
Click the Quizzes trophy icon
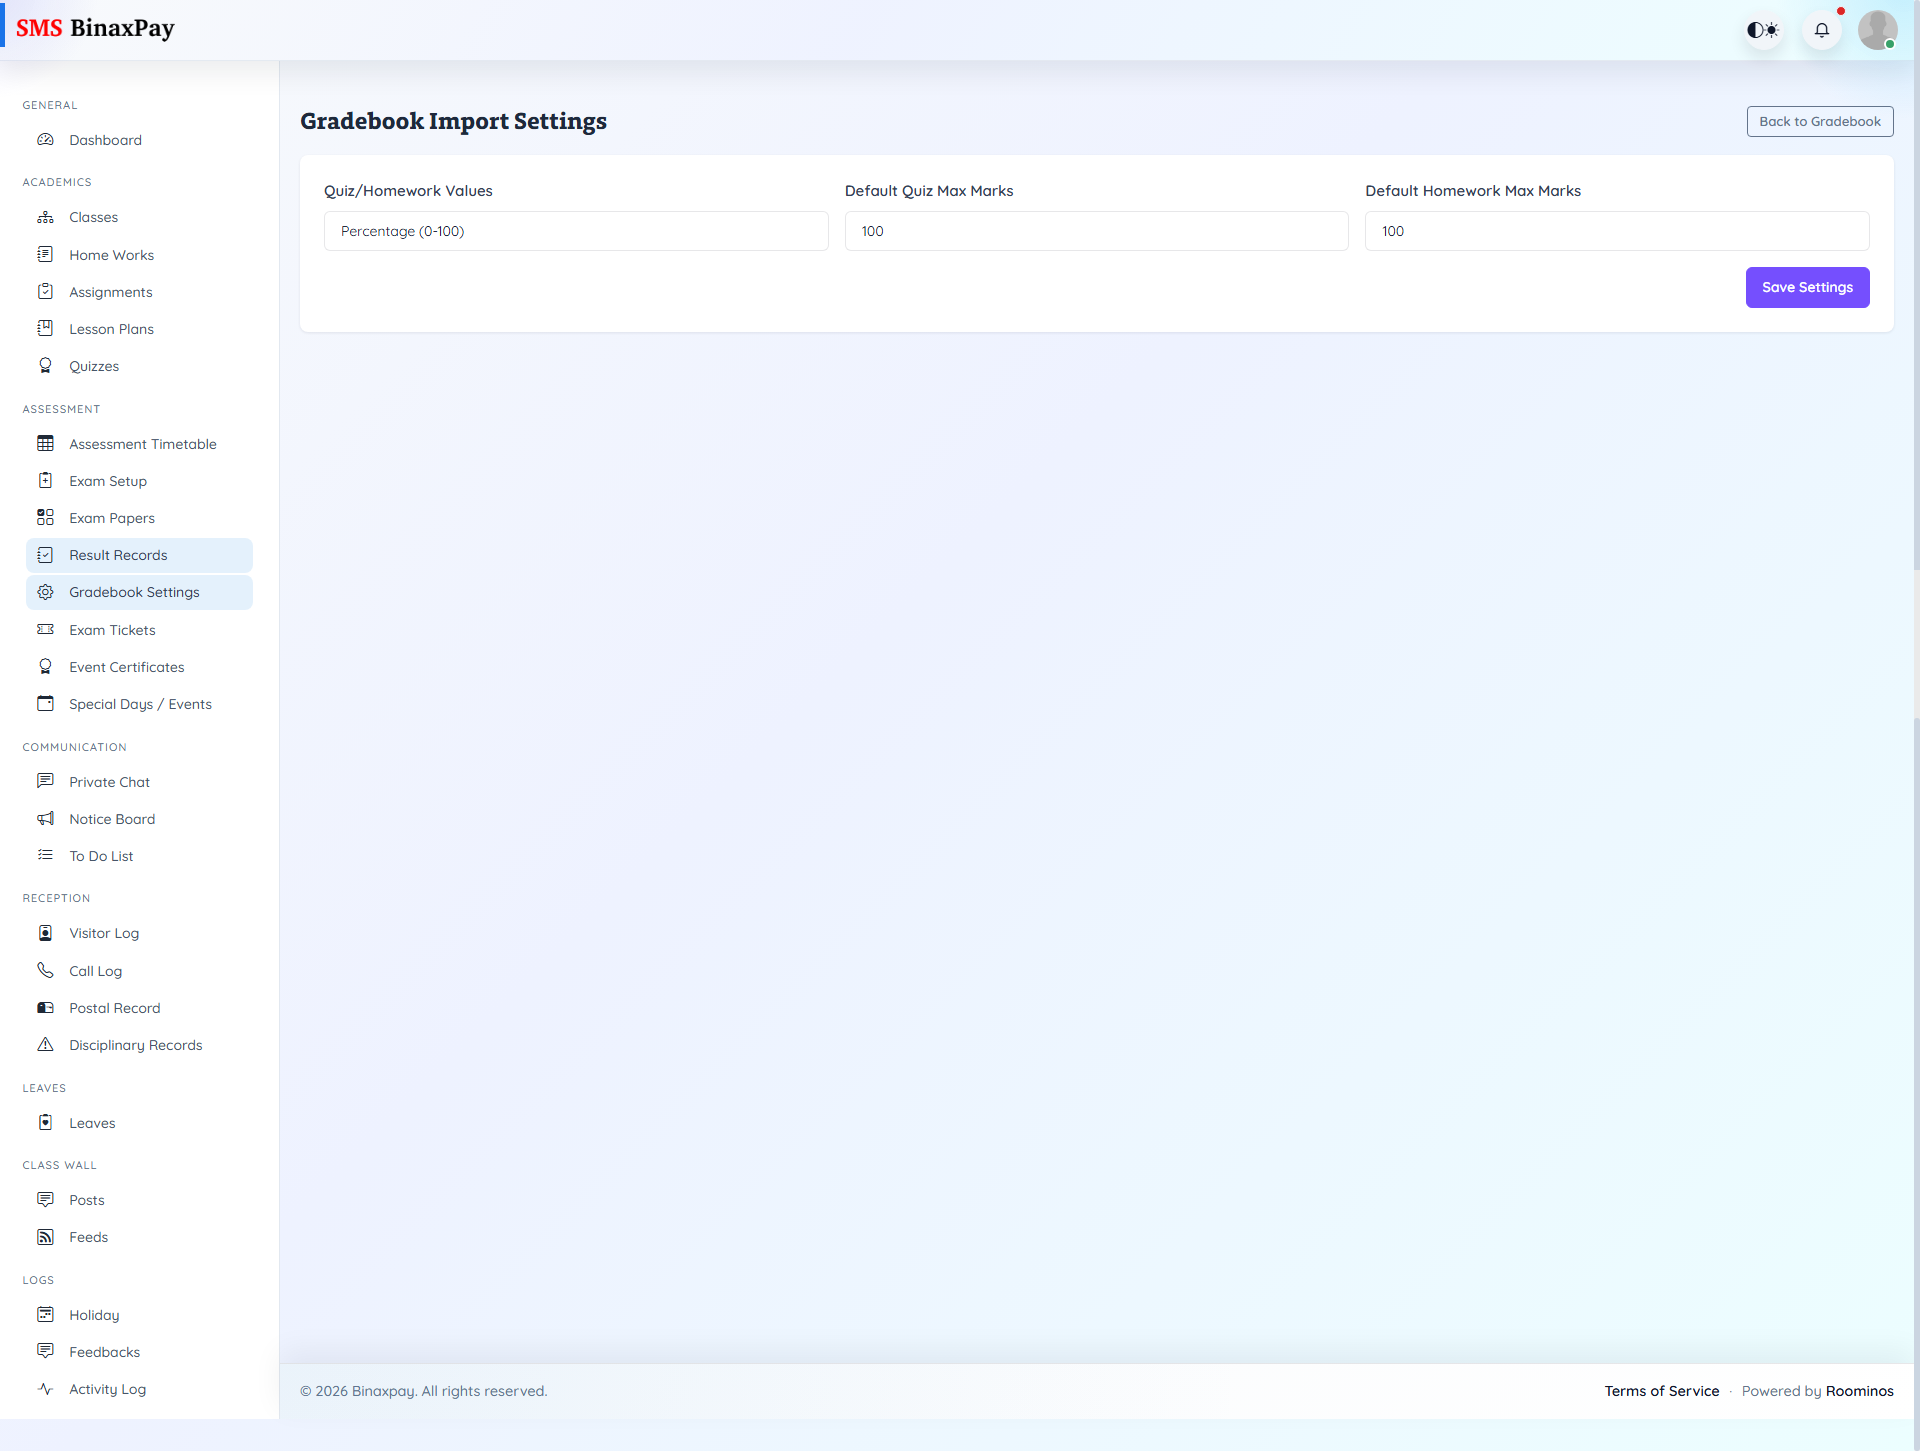46,365
